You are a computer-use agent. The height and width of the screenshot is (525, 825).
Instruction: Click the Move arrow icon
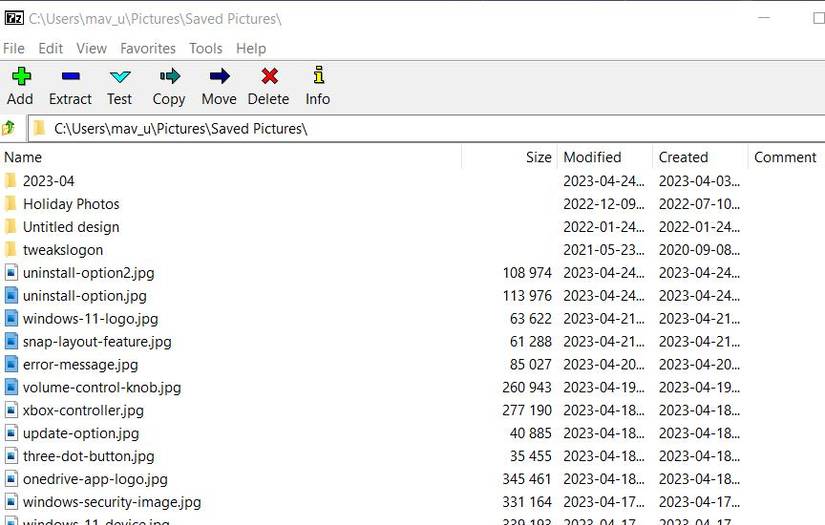[219, 76]
